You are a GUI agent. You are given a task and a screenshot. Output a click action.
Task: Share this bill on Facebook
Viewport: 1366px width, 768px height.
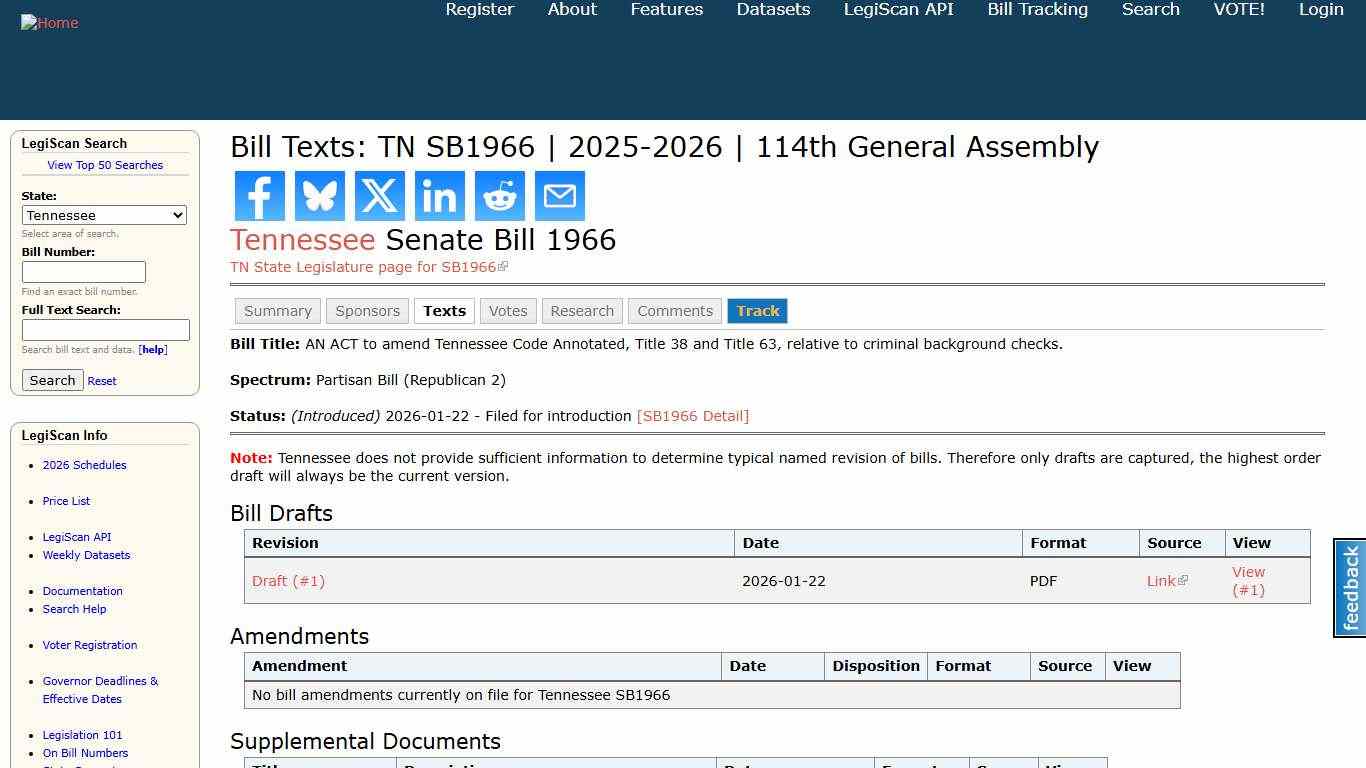(259, 195)
